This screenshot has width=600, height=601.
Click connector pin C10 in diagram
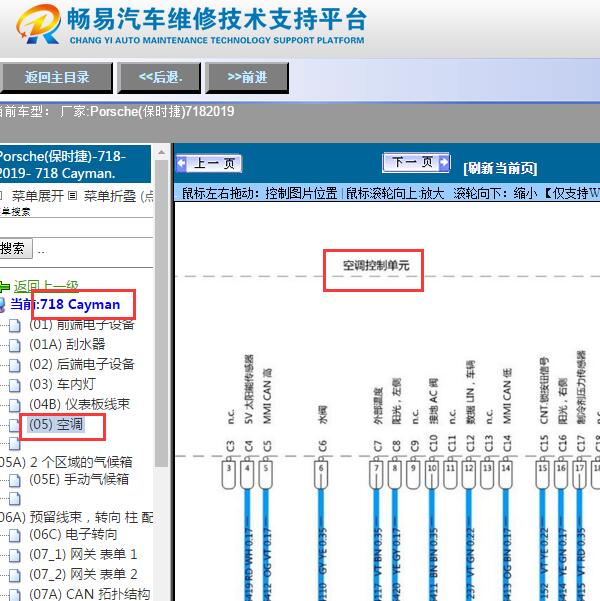[432, 475]
